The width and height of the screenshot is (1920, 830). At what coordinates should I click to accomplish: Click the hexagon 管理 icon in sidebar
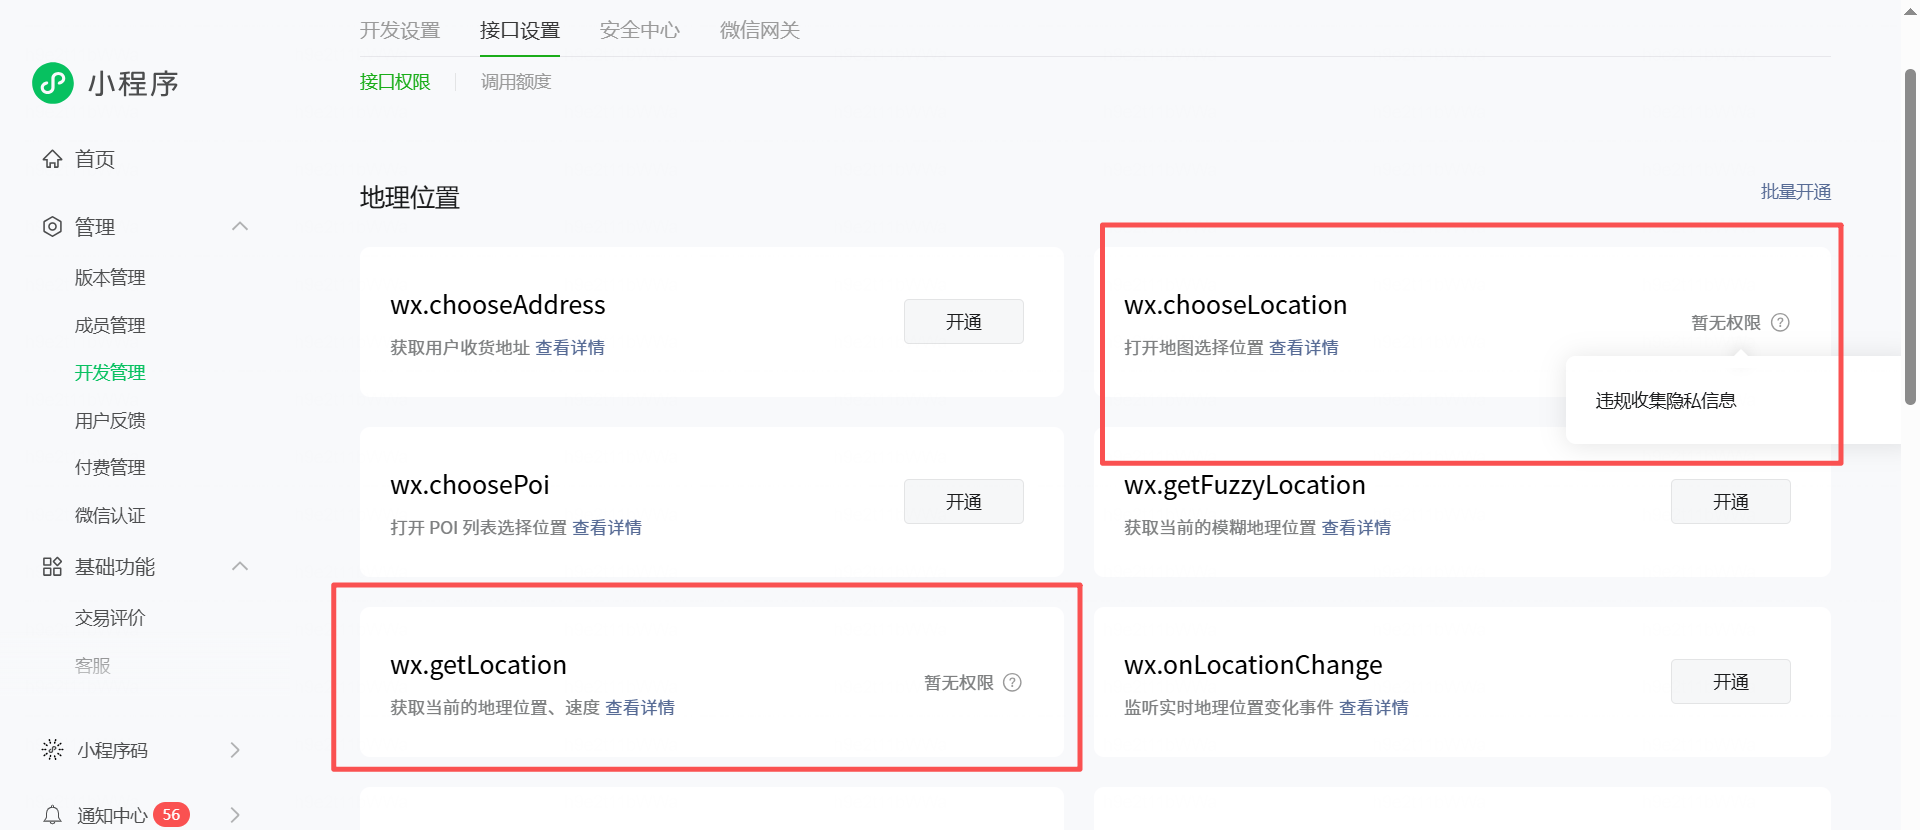click(x=52, y=227)
